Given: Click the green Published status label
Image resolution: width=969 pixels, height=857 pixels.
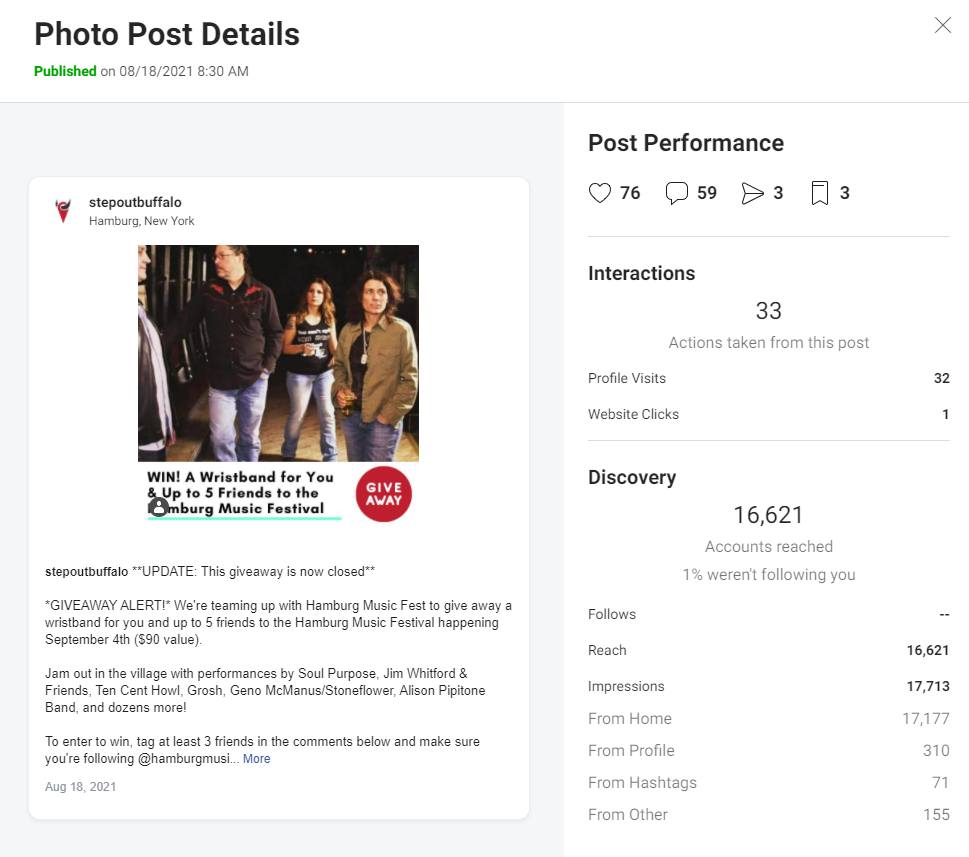Looking at the screenshot, I should (x=65, y=71).
